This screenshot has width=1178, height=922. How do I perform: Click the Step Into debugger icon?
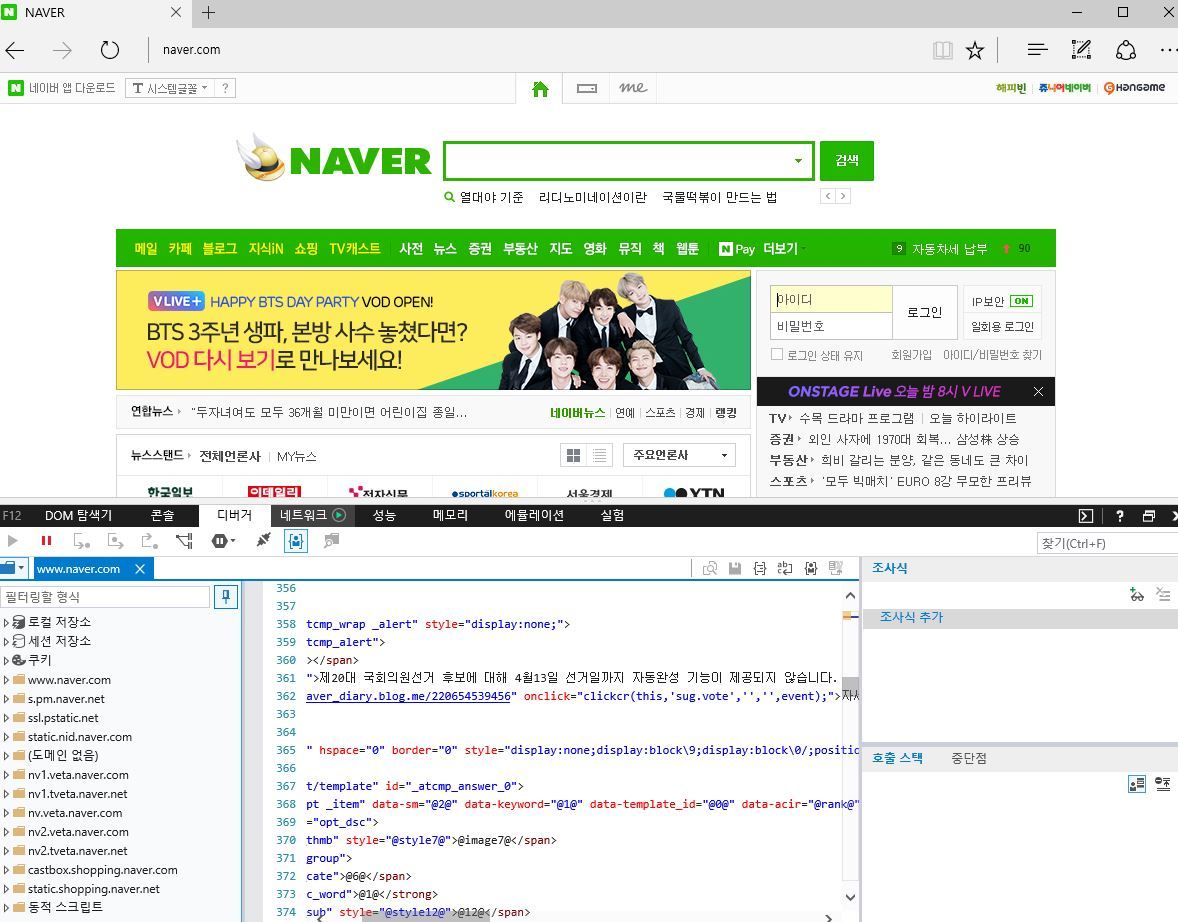(81, 540)
